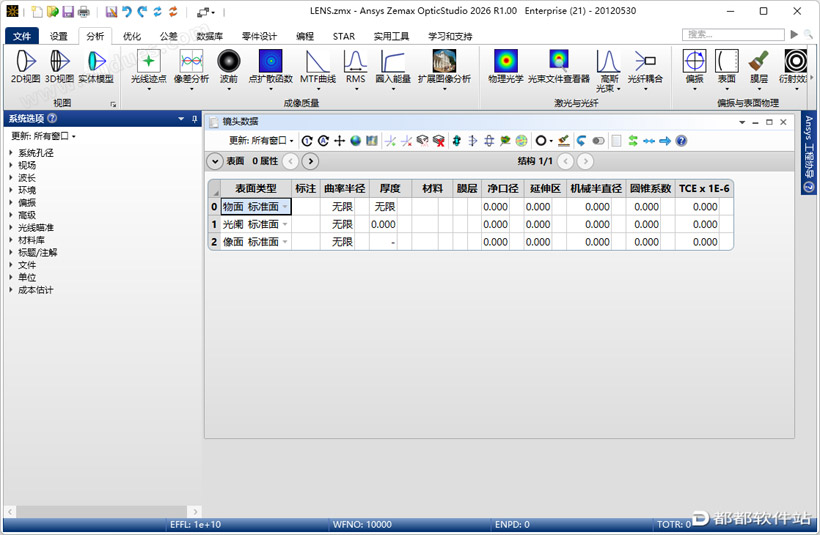Screen dimensions: 820x535
Task: Open RMS analysis tool
Action: coord(356,70)
